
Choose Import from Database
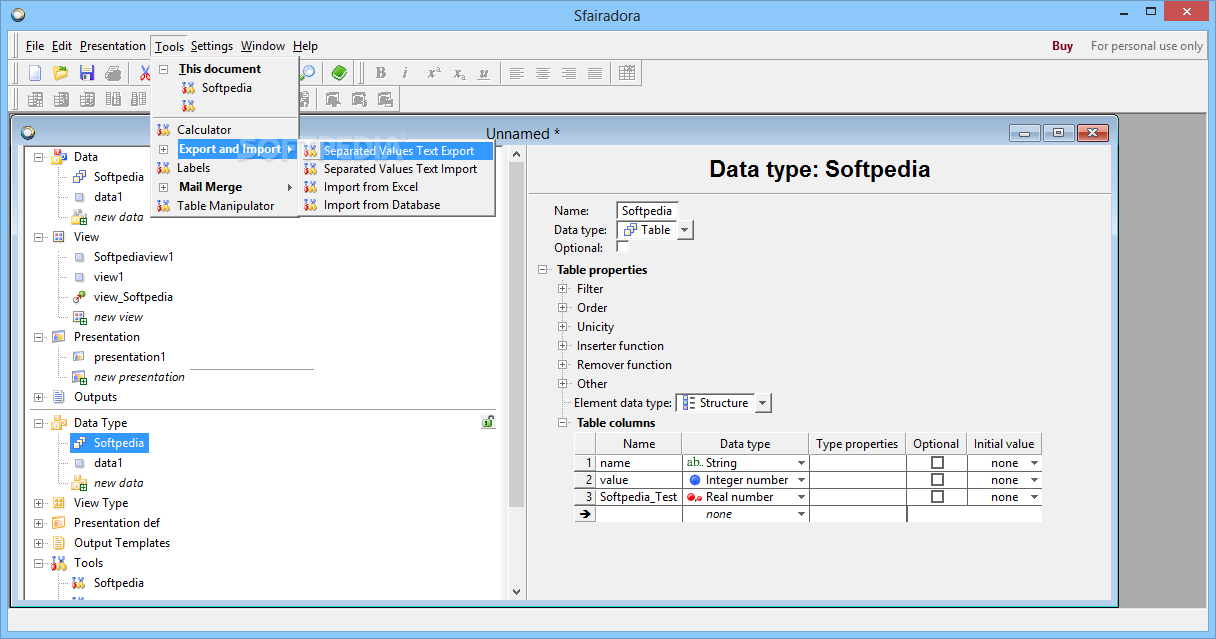pyautogui.click(x=382, y=205)
